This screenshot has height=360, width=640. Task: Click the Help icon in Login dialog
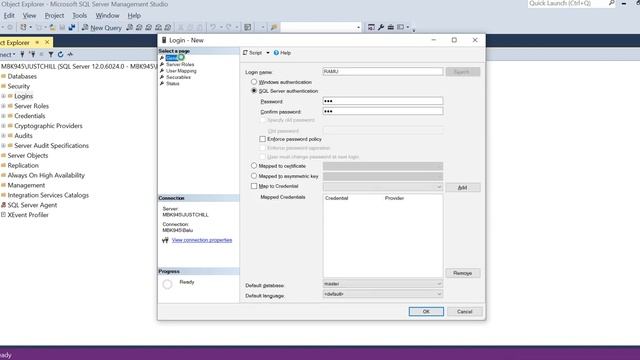tap(276, 53)
